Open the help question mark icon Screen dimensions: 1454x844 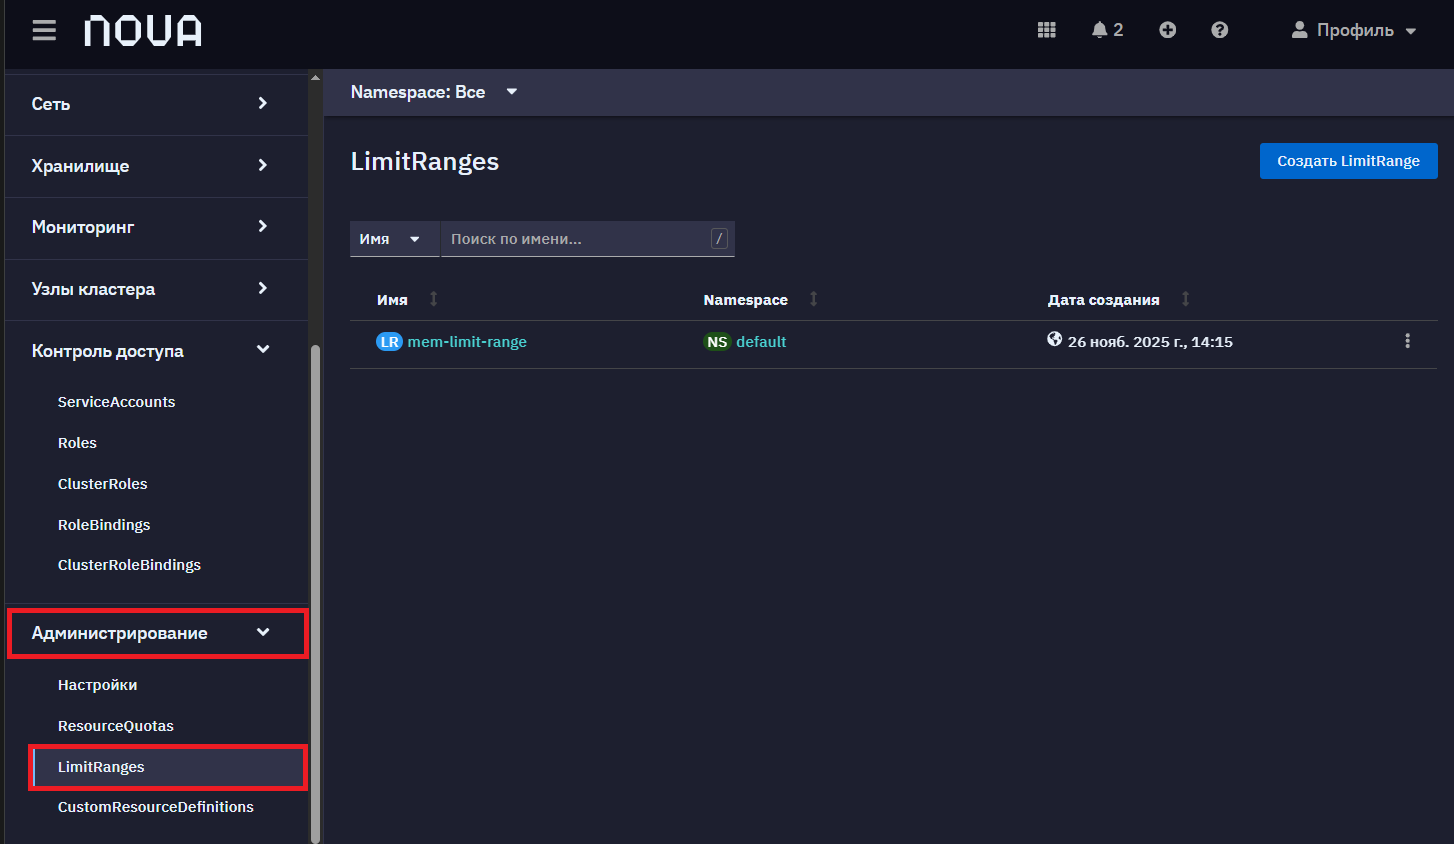pyautogui.click(x=1219, y=30)
